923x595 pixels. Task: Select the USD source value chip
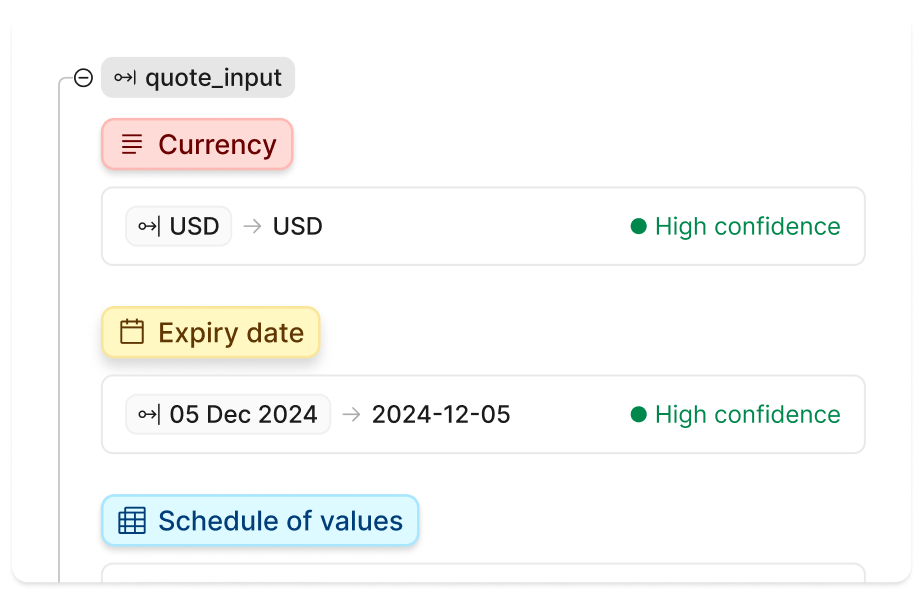click(x=179, y=227)
